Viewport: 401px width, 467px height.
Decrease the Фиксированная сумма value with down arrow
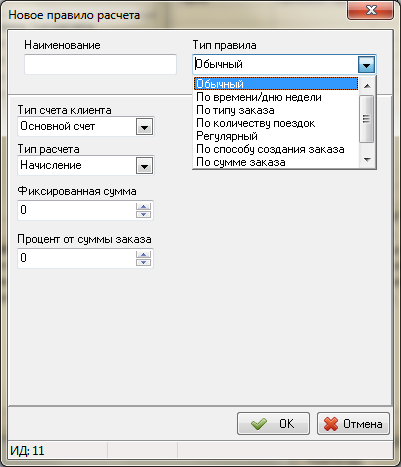[x=144, y=214]
